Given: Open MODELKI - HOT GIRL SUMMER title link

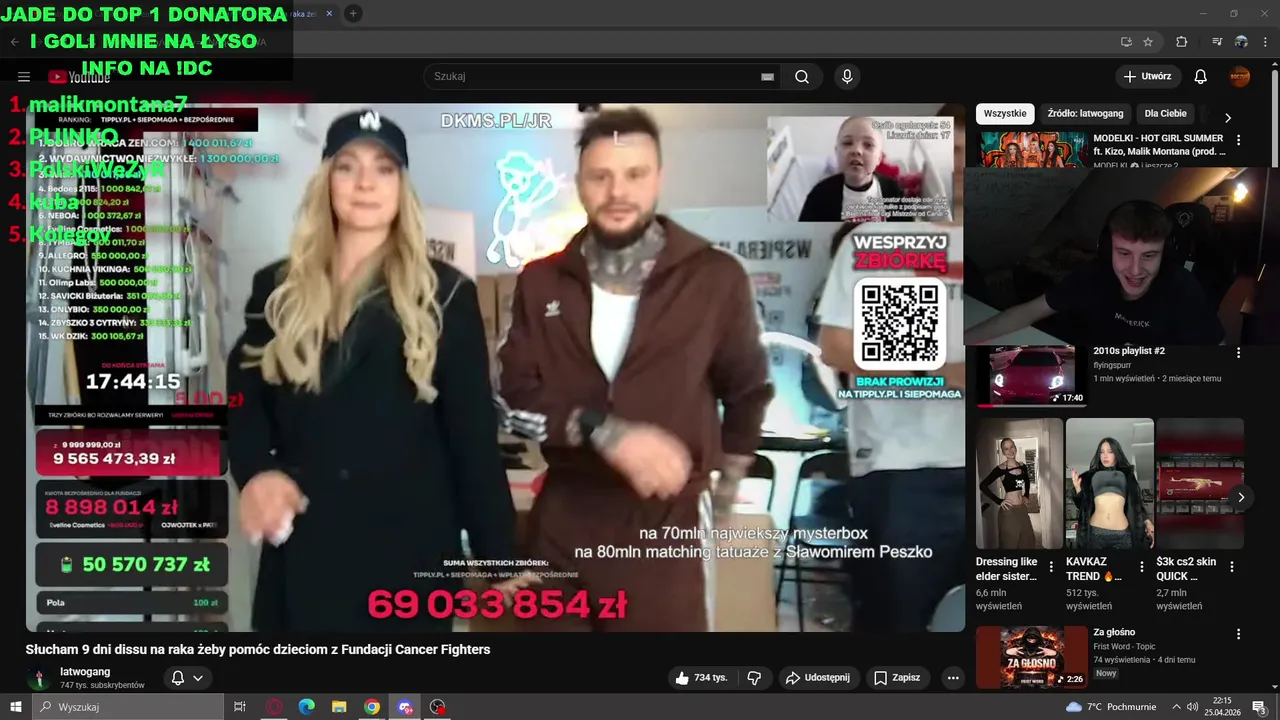Looking at the screenshot, I should [x=1159, y=145].
